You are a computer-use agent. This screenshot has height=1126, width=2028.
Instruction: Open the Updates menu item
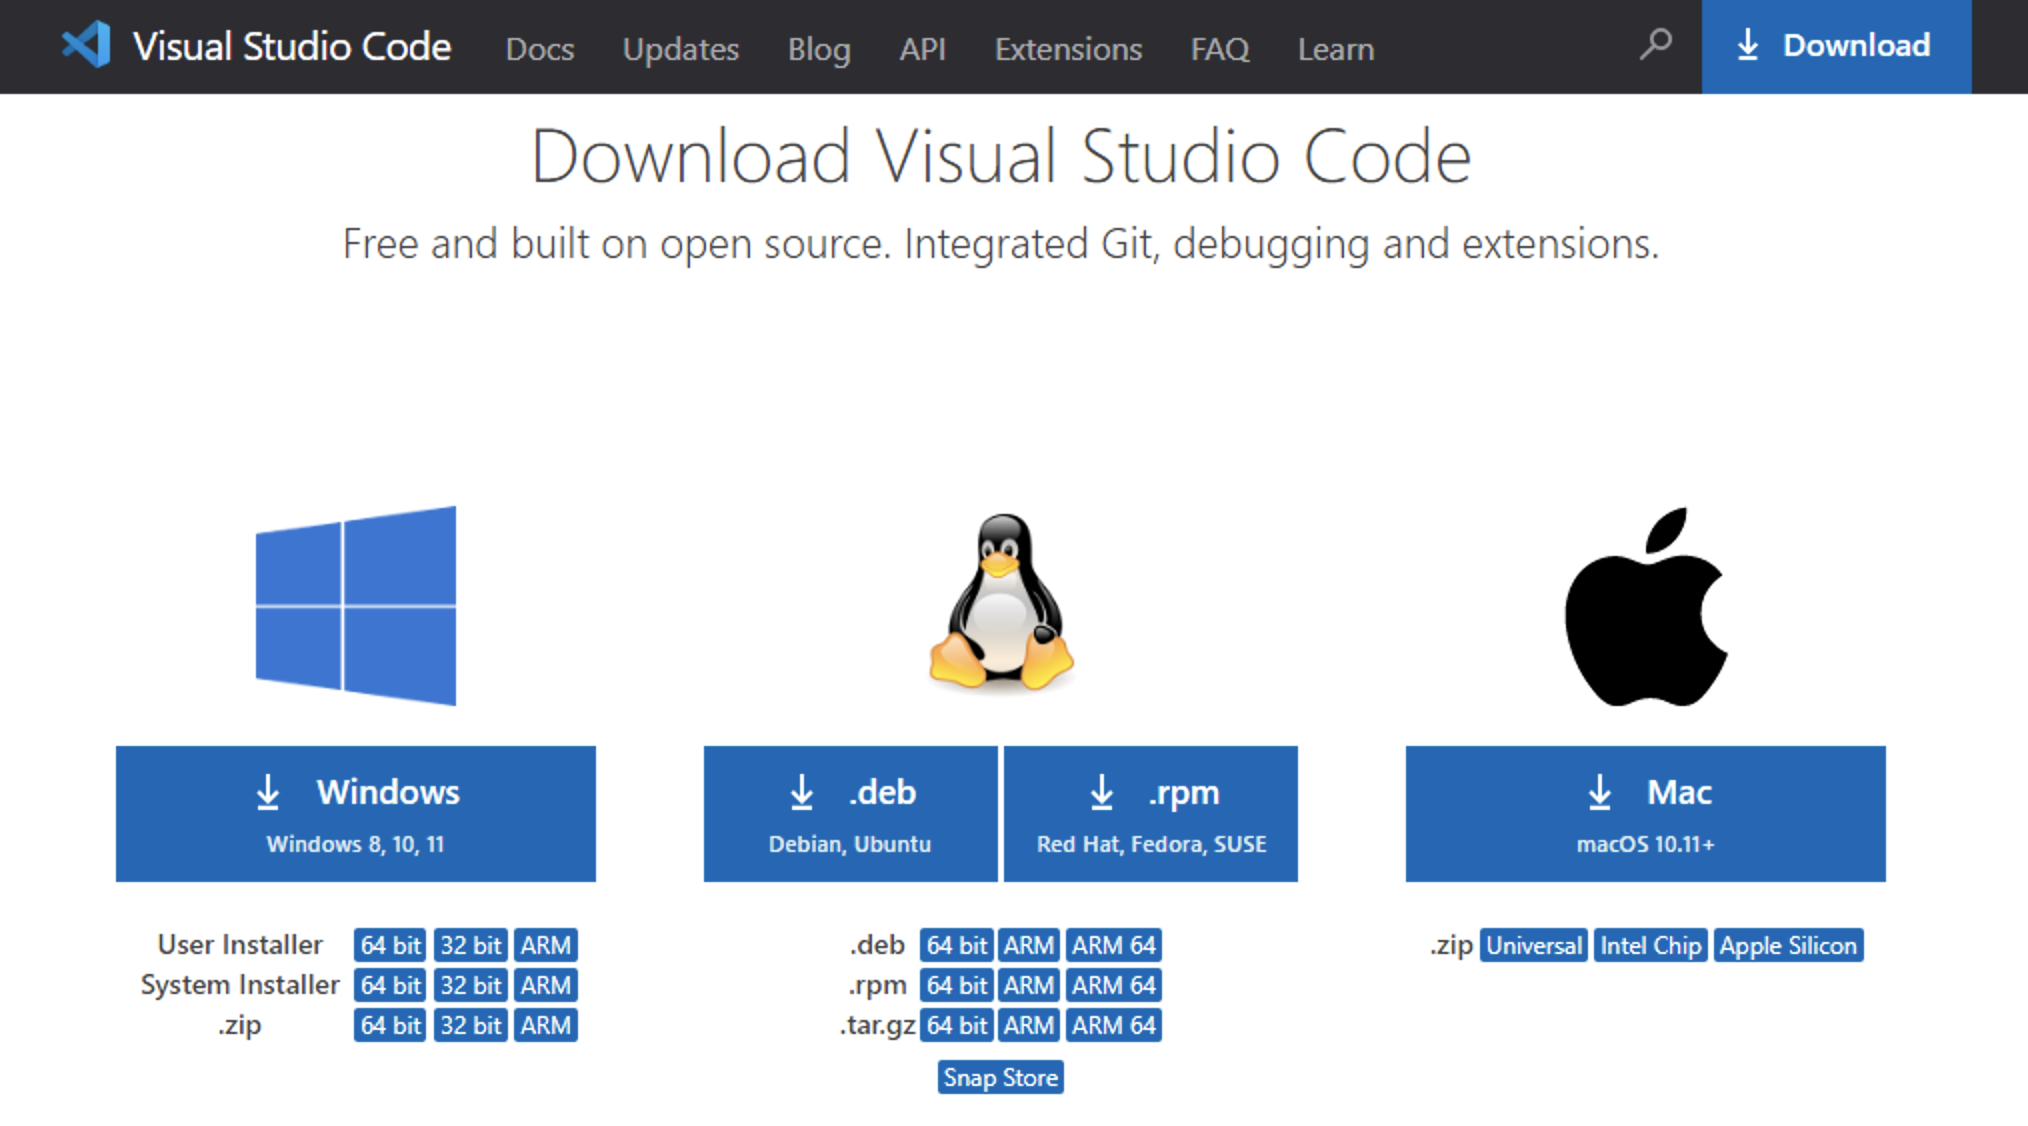(x=681, y=48)
